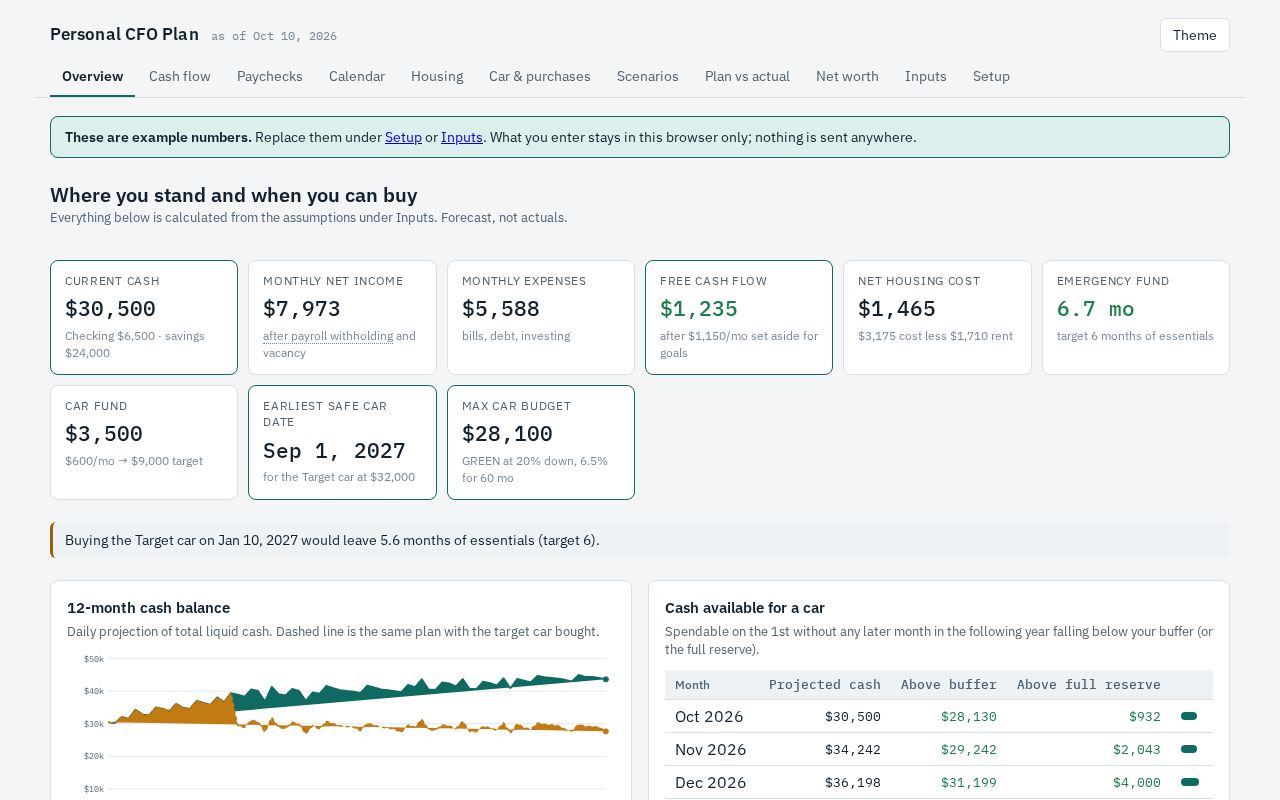1280x800 pixels.
Task: Open the Car & purchases tab
Action: pyautogui.click(x=540, y=76)
